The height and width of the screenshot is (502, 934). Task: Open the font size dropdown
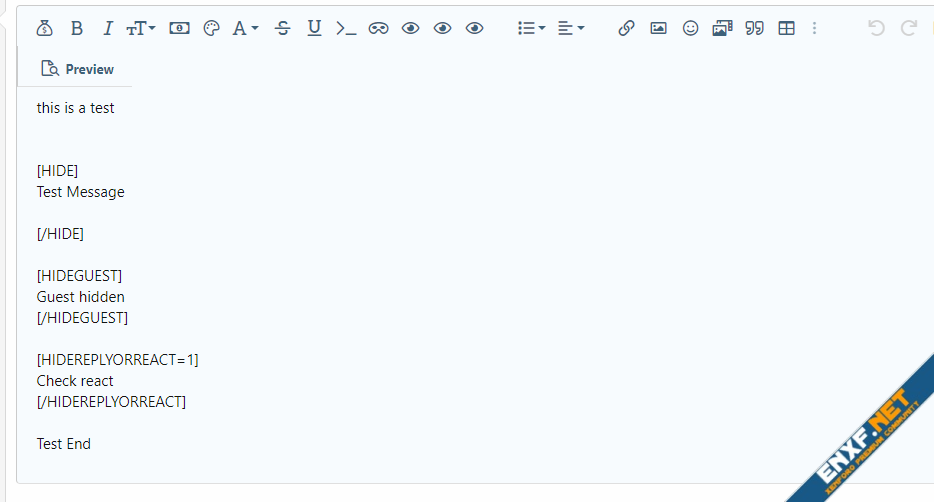(141, 28)
